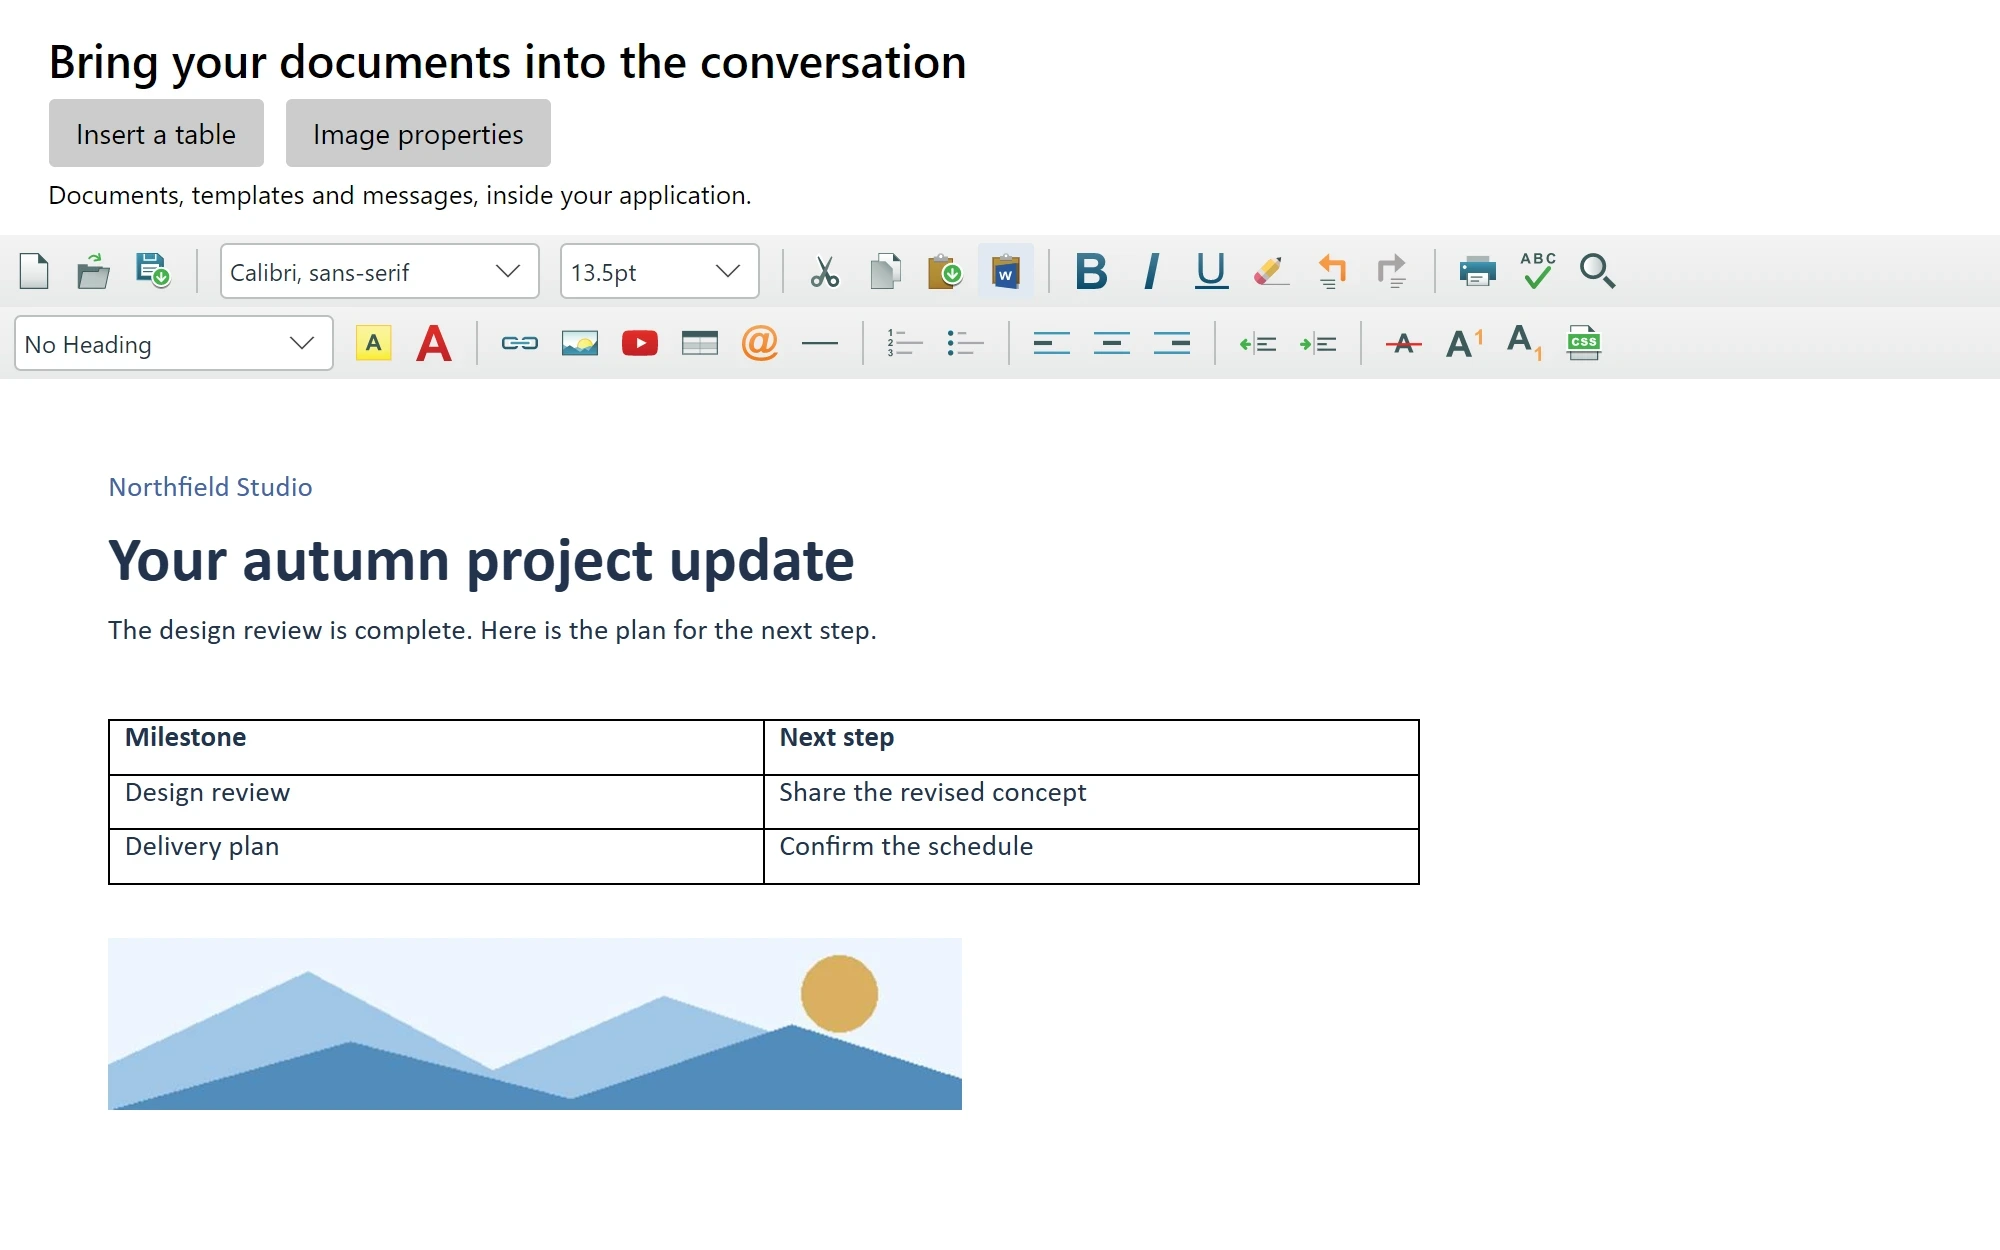Viewport: 2000px width, 1250px height.
Task: Clear formatting with the eraser icon
Action: click(x=1270, y=271)
